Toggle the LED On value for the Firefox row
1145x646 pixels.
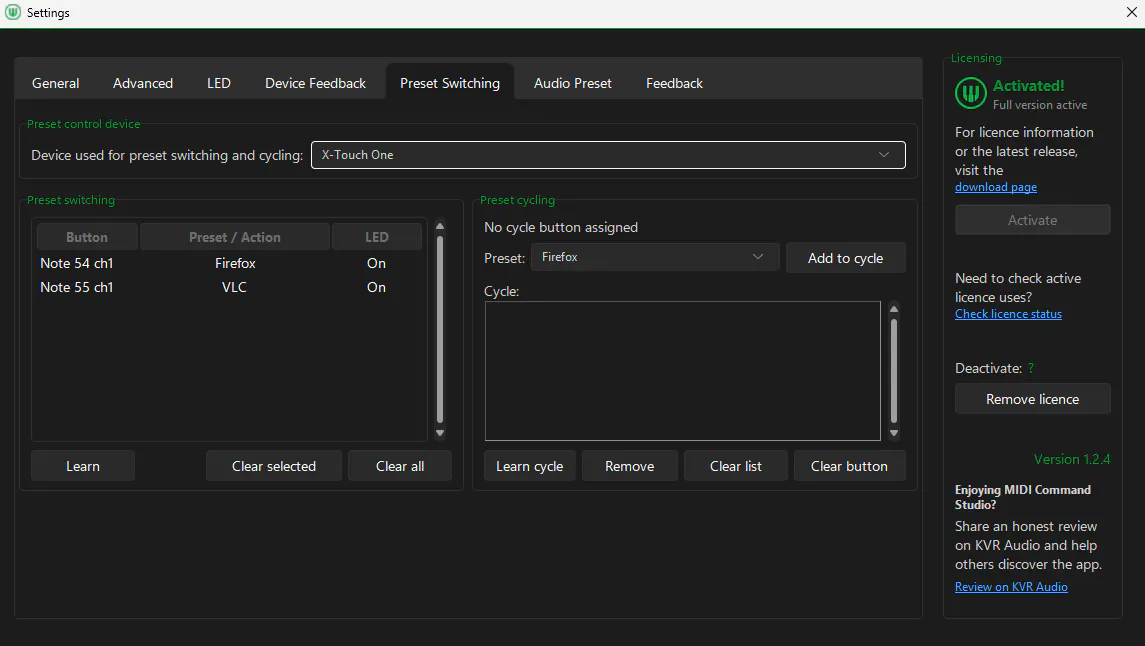click(x=376, y=264)
